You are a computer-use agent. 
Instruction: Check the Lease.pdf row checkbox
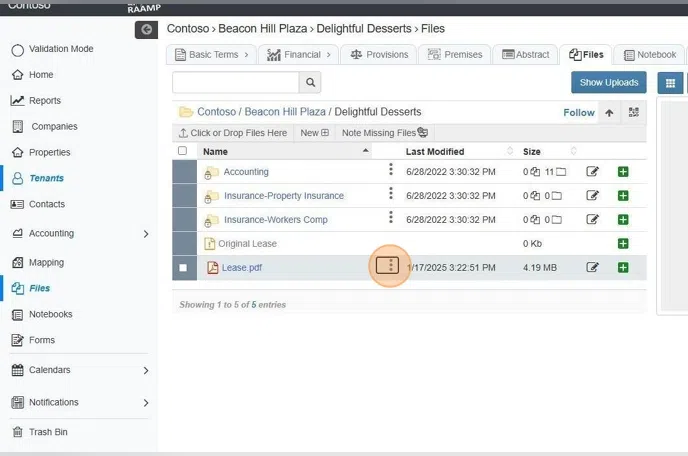182,268
